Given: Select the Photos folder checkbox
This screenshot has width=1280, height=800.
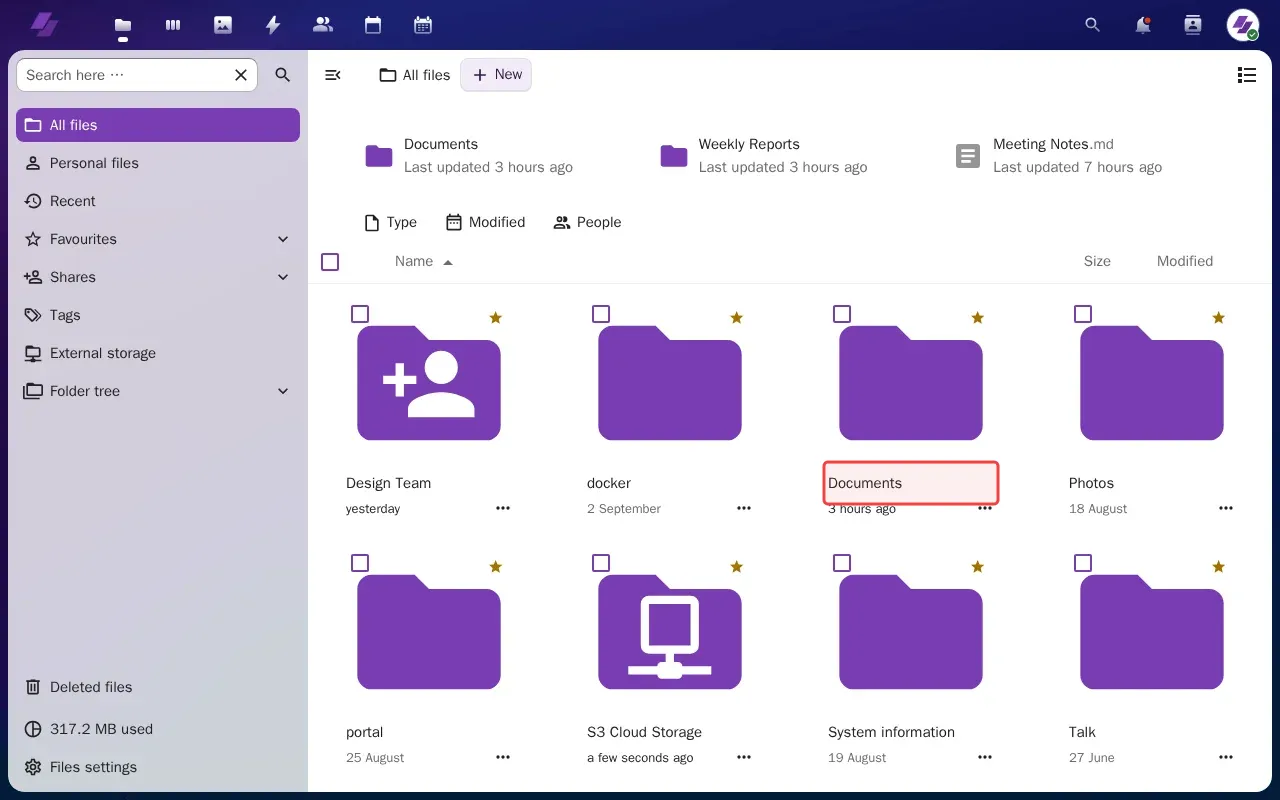Looking at the screenshot, I should (1083, 314).
